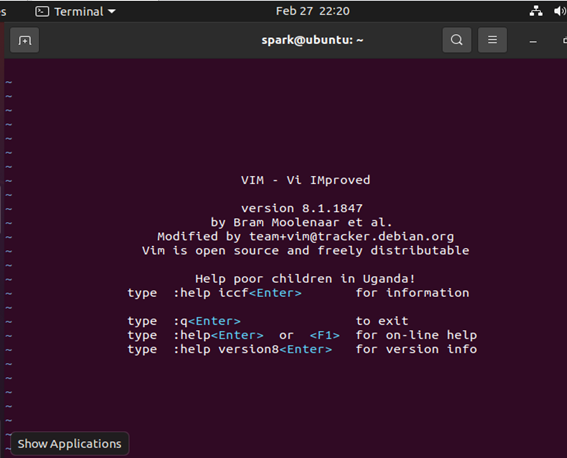Open a new terminal tab
The image size is (567, 458).
[x=24, y=40]
